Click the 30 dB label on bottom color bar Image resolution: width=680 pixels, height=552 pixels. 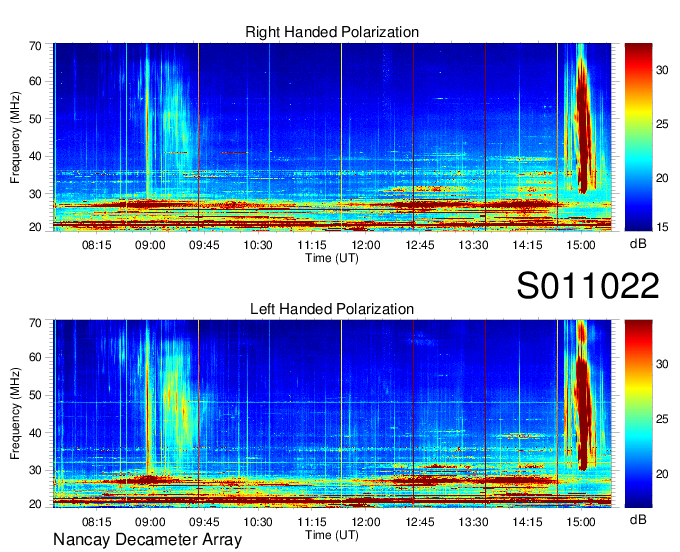pos(662,364)
